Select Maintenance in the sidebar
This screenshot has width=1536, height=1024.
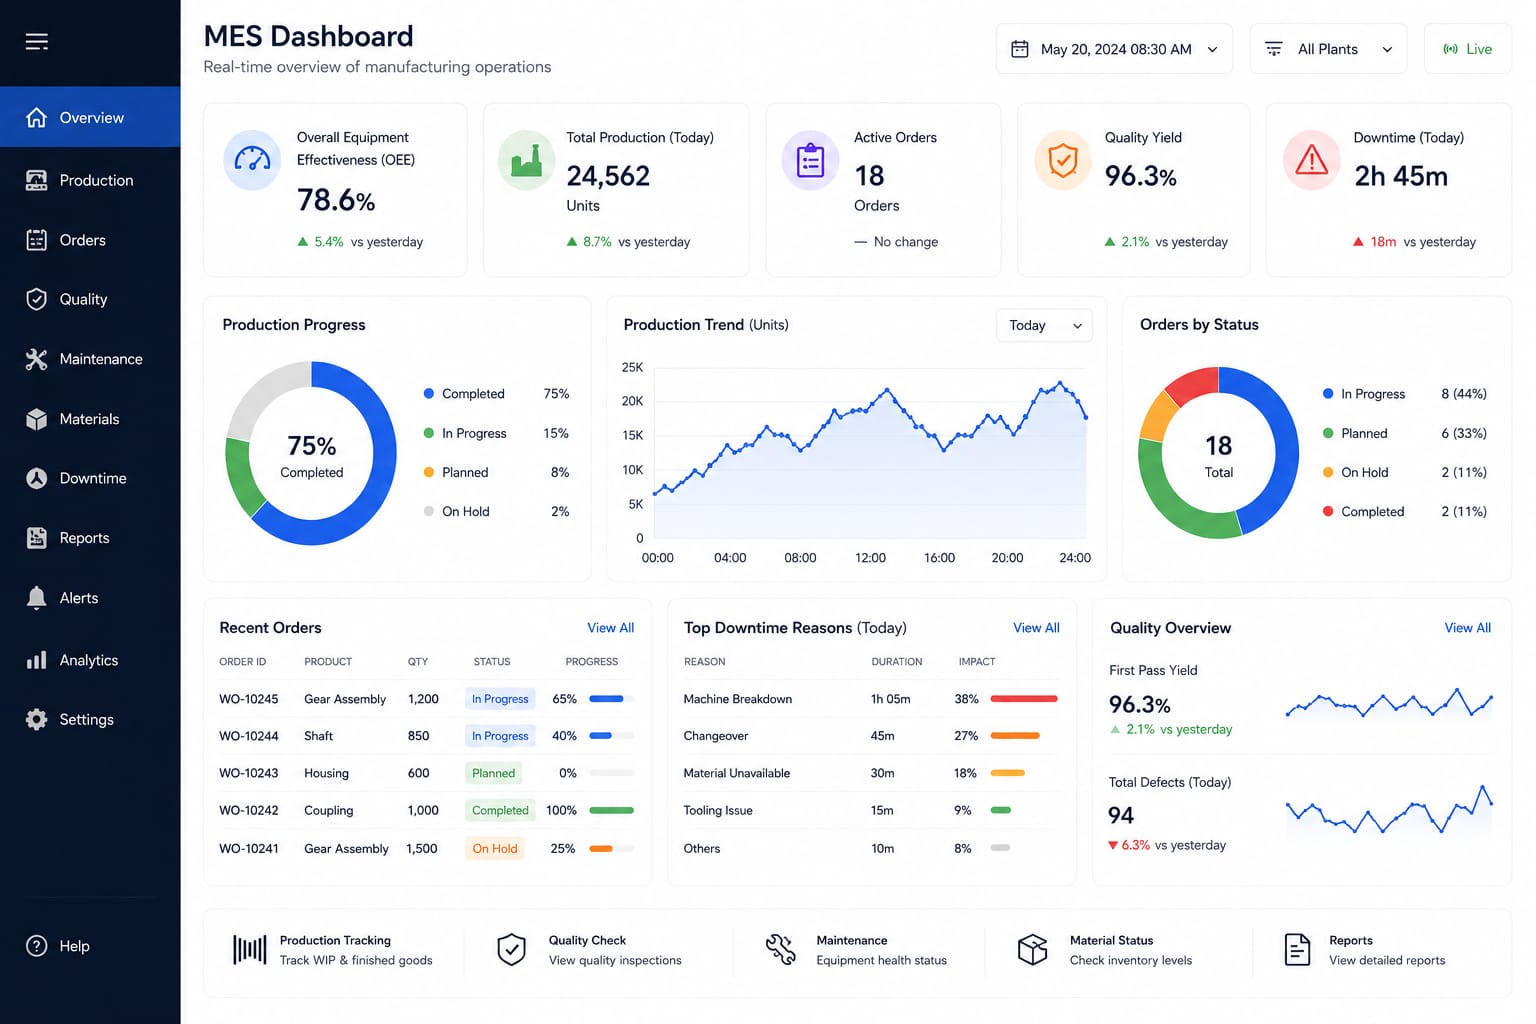90,359
